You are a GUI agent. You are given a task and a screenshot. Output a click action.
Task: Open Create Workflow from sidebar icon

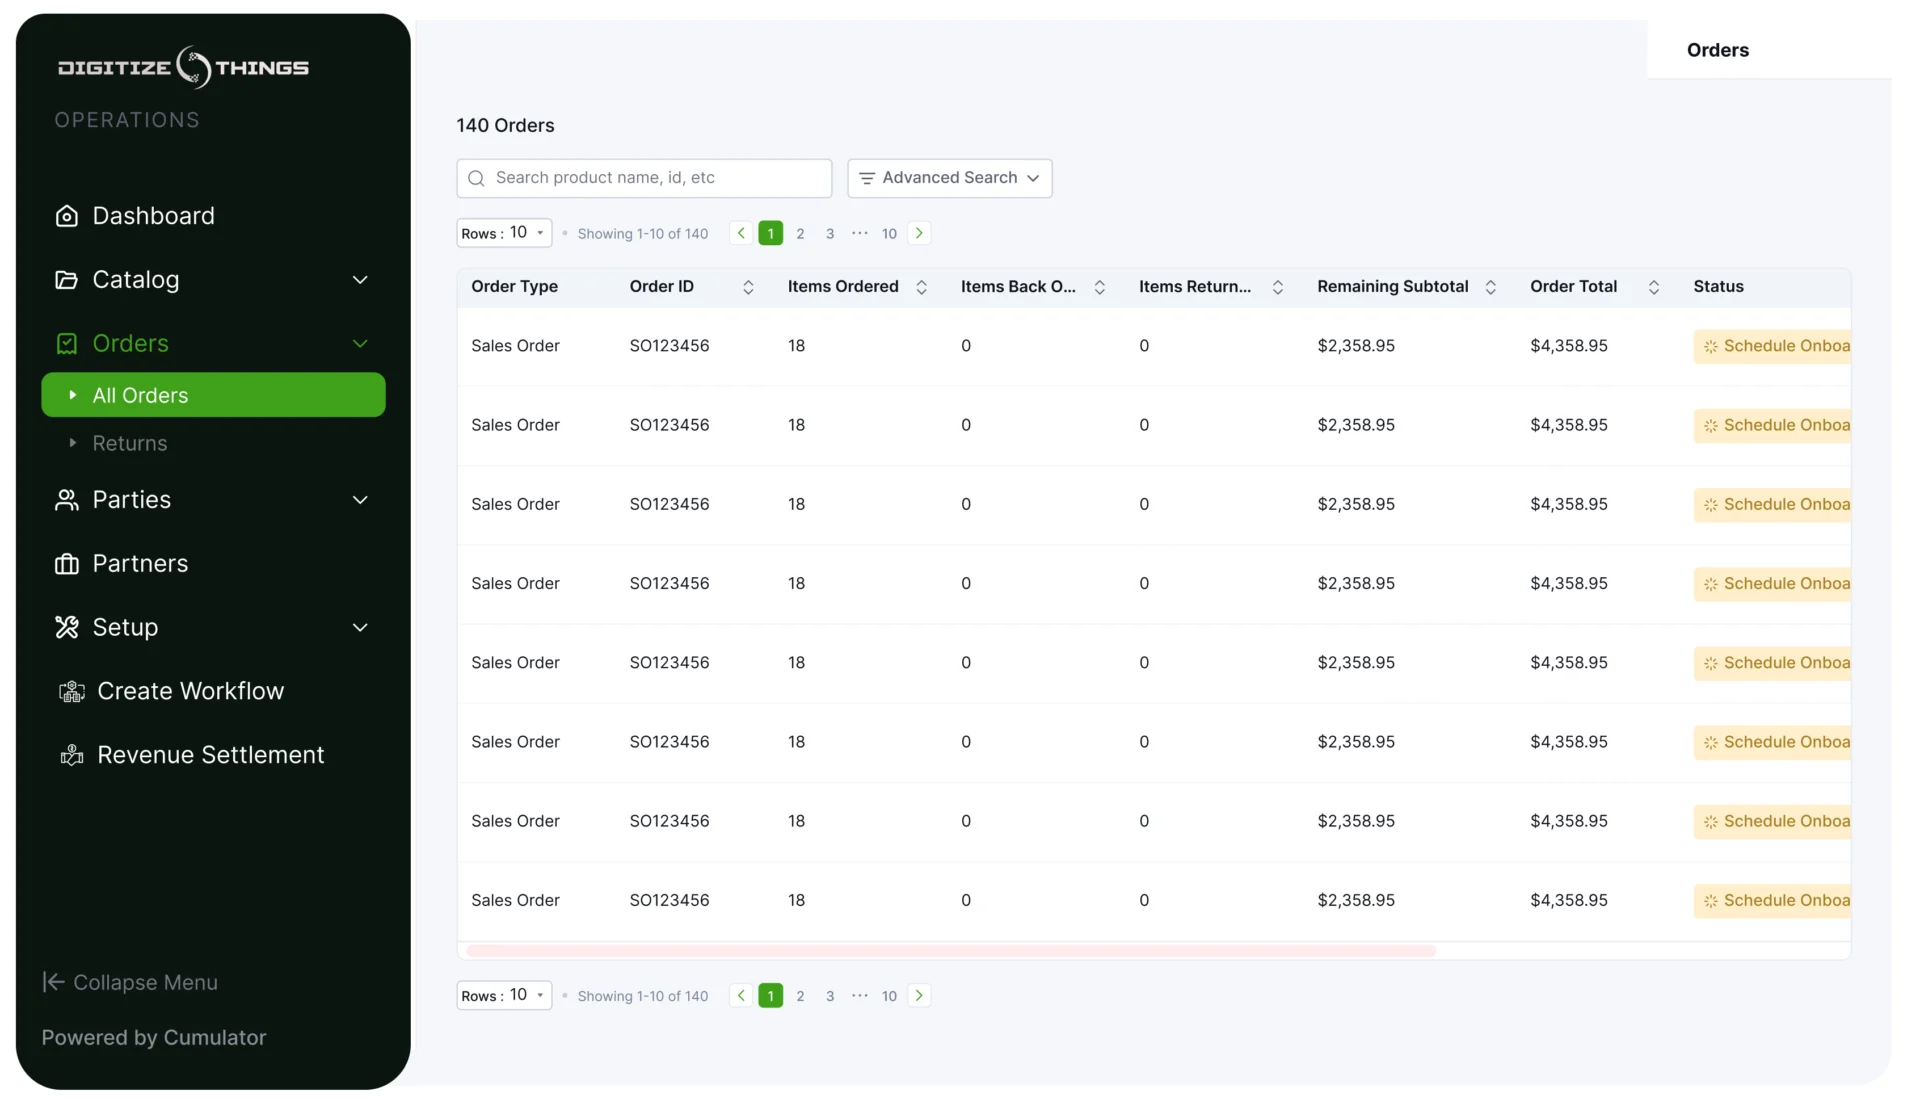point(72,692)
